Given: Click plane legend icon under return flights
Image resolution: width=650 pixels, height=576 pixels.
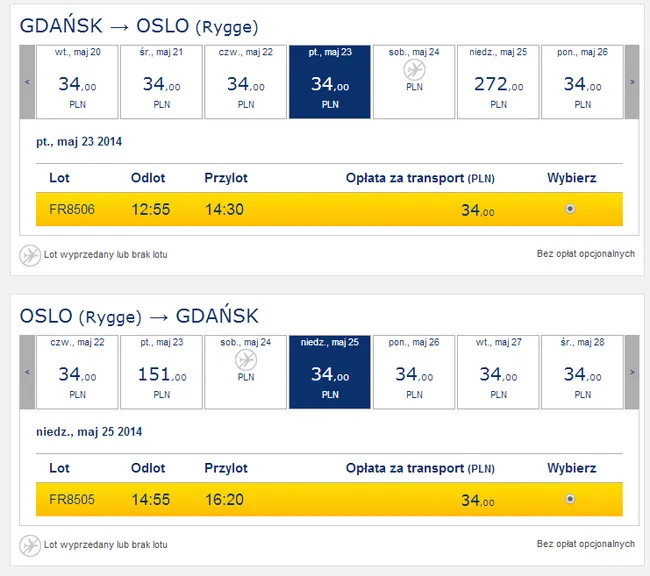Looking at the screenshot, I should 30,546.
